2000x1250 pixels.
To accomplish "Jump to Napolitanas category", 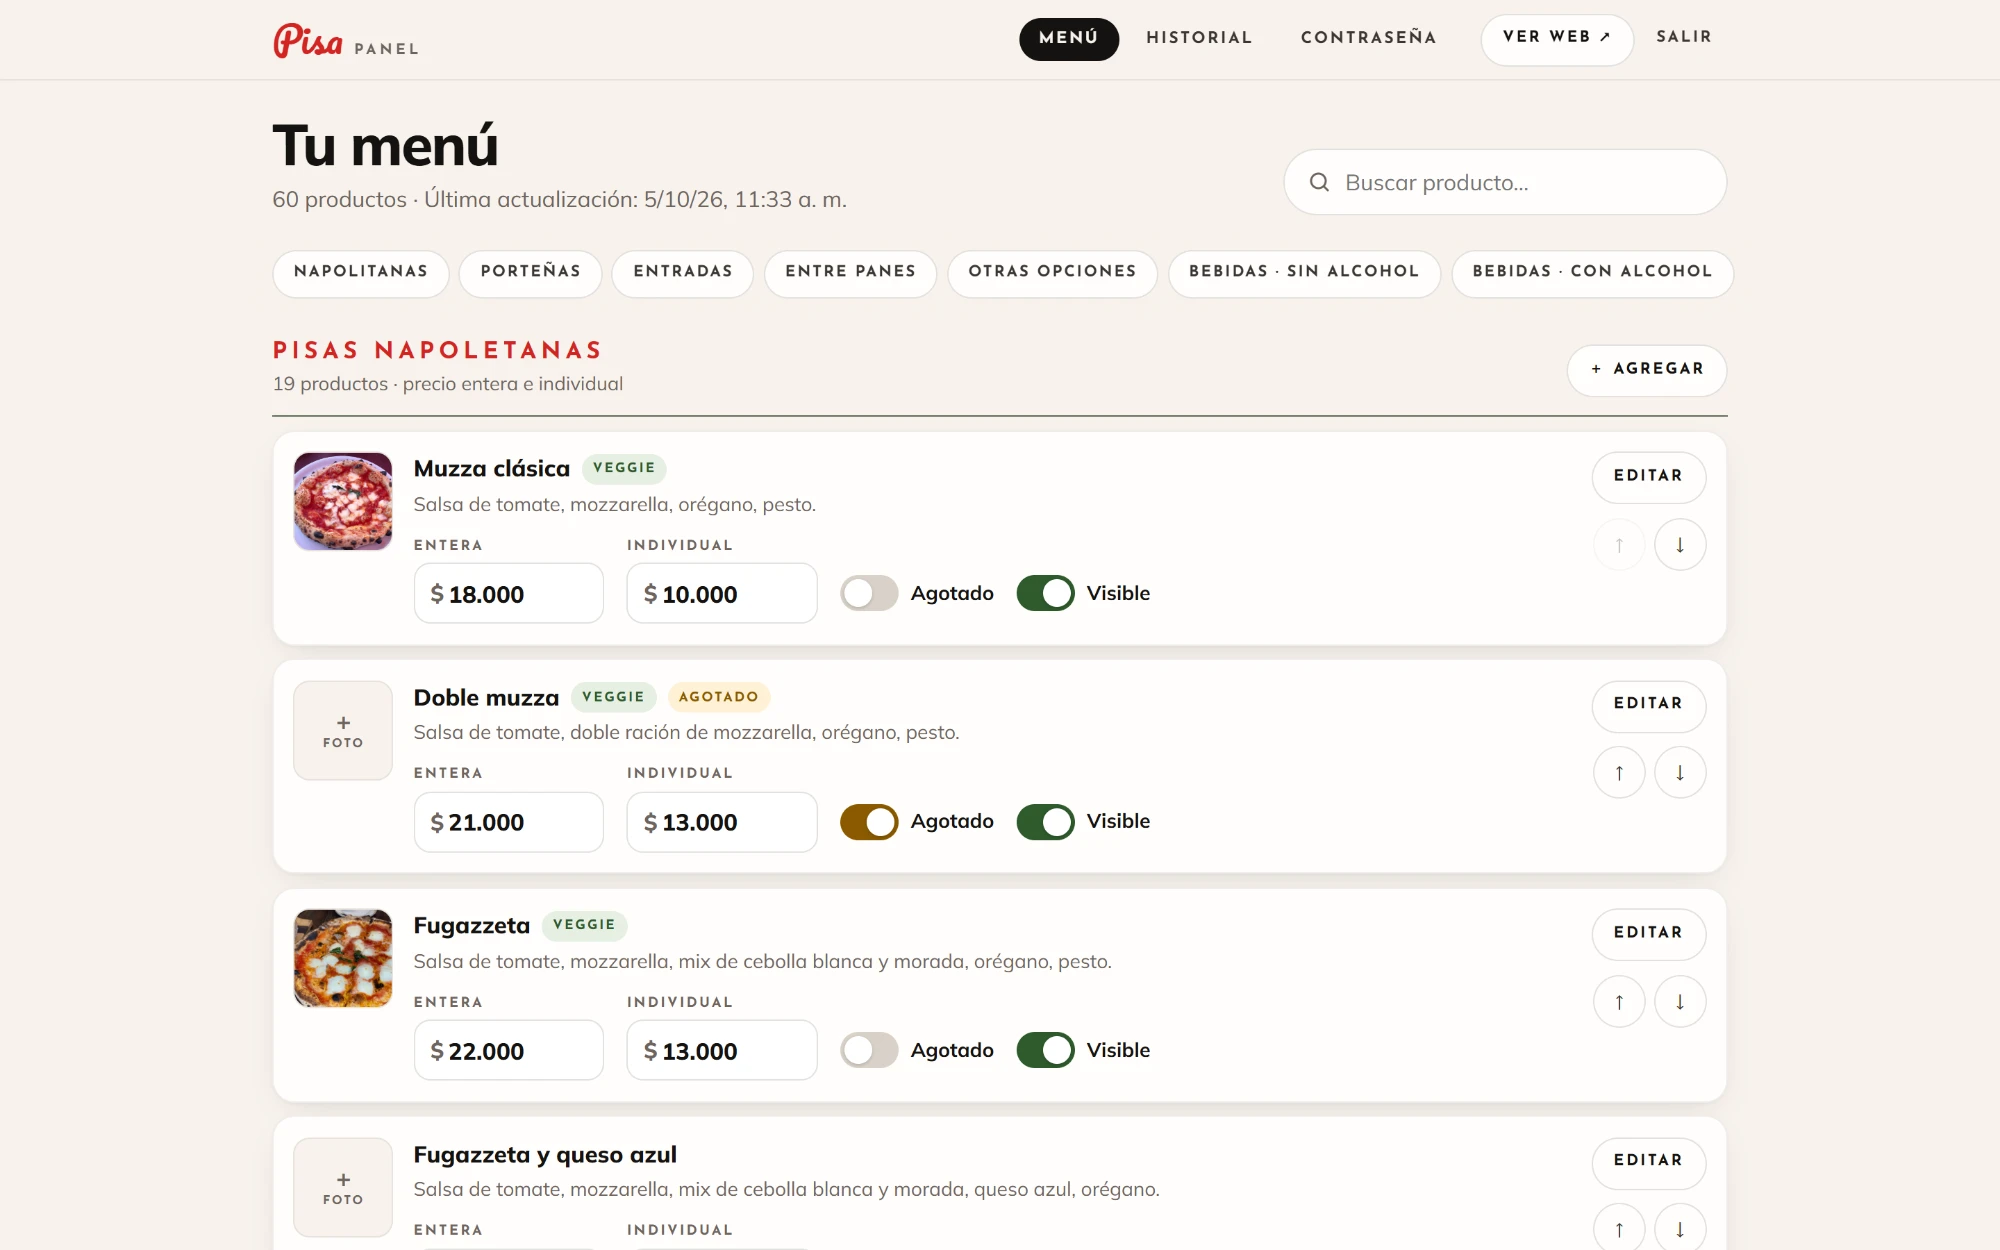I will tap(360, 272).
